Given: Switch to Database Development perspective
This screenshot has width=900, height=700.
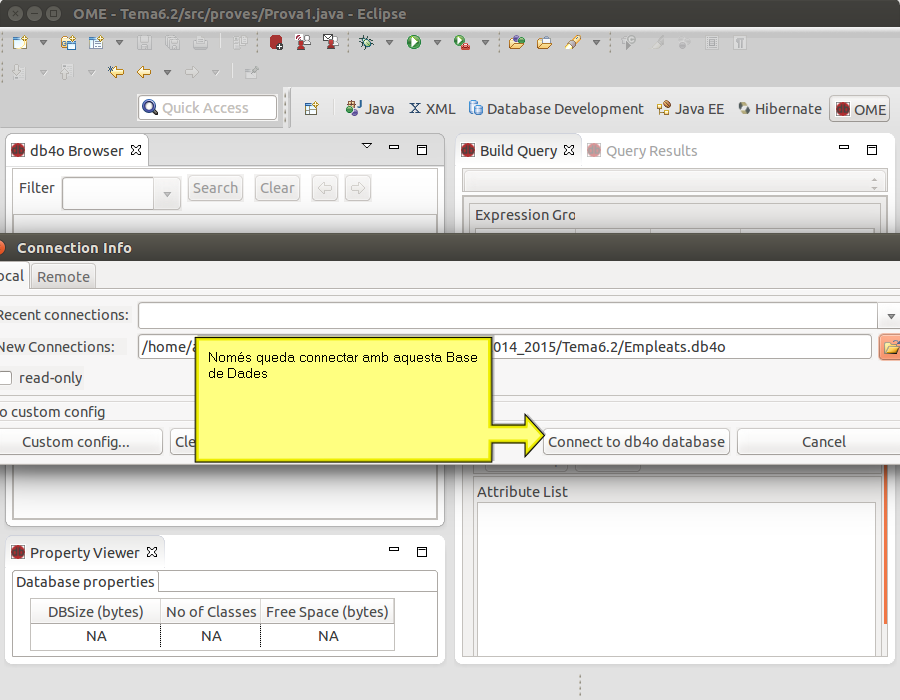Looking at the screenshot, I should (556, 108).
